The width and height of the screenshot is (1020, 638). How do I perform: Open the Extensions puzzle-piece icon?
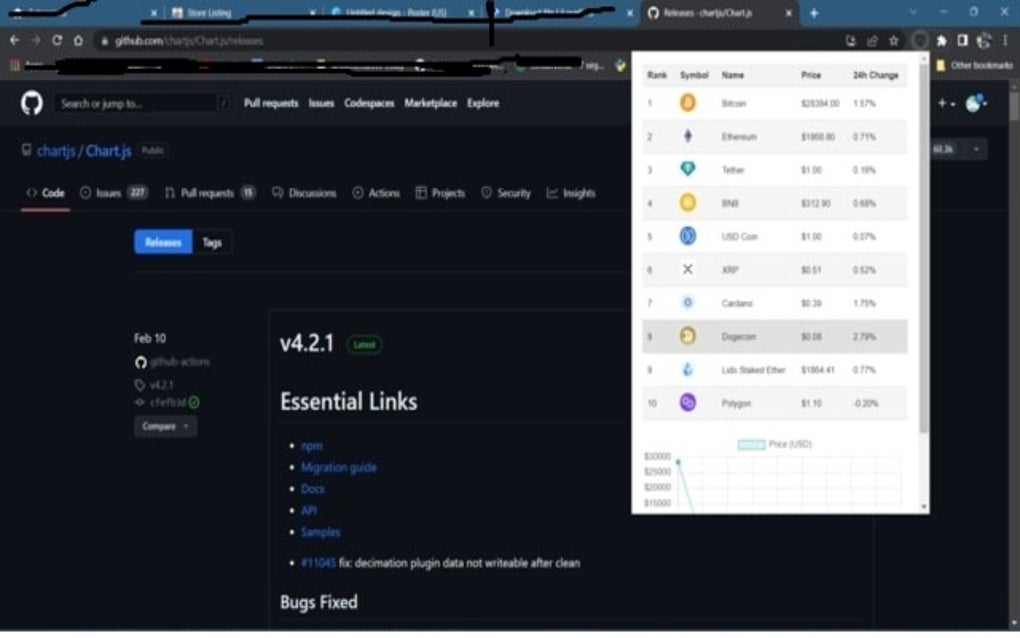941,40
